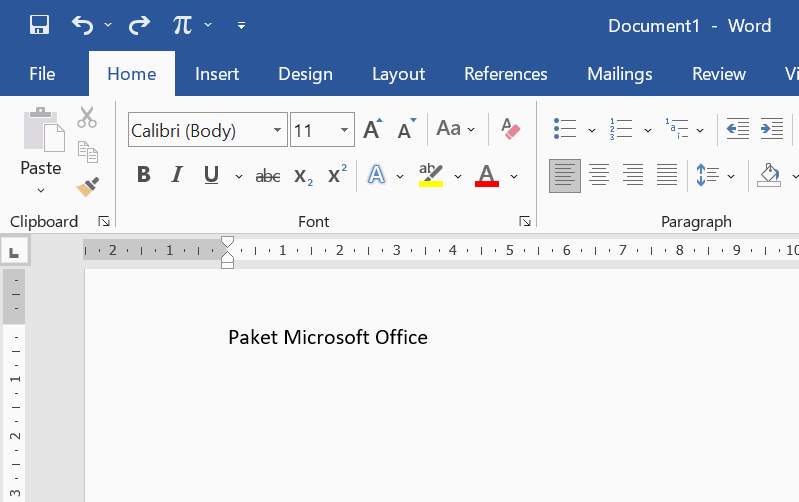
Task: Toggle Strikethrough abc formatting
Action: (x=268, y=176)
